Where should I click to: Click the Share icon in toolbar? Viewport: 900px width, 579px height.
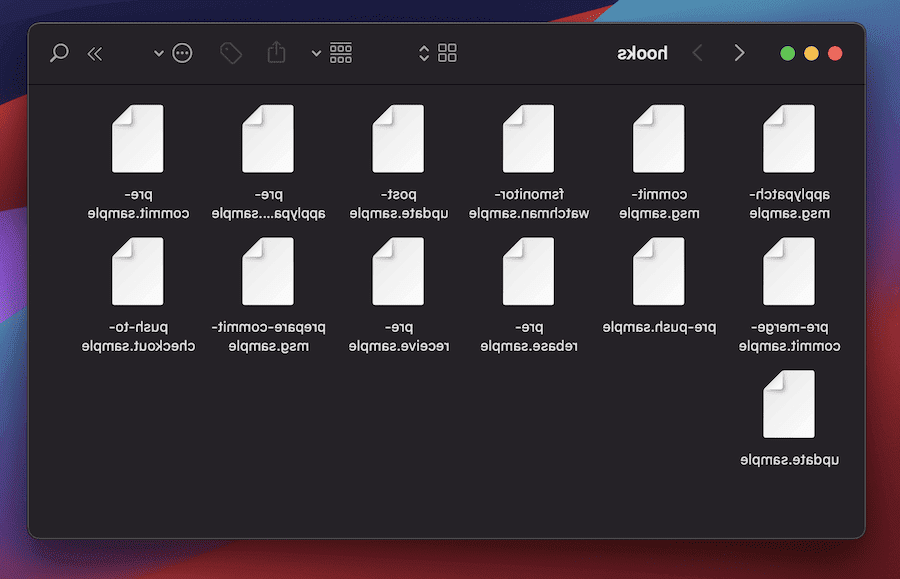276,53
